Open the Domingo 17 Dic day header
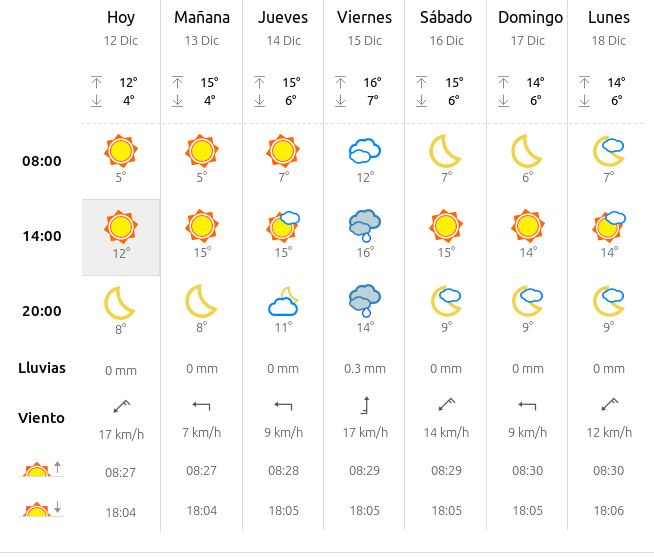 (530, 28)
